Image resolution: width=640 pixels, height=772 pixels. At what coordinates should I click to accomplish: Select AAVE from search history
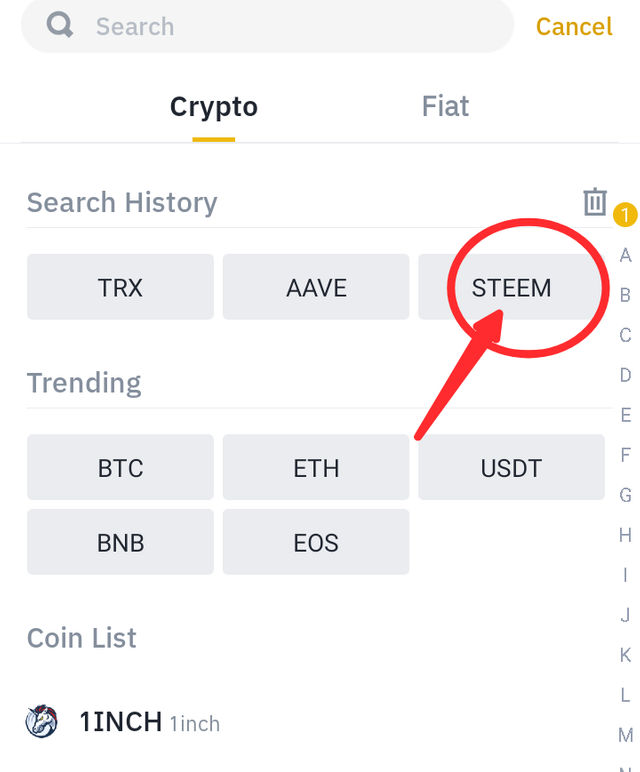316,287
